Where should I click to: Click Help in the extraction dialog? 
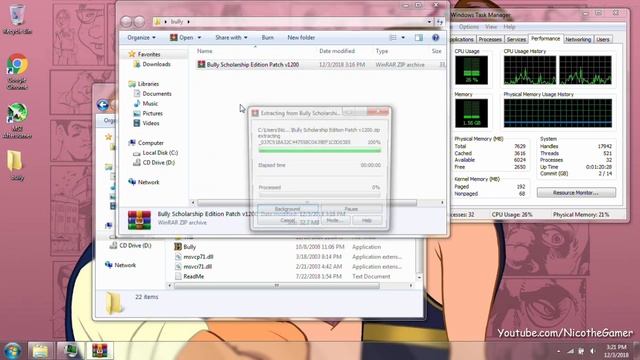367,220
